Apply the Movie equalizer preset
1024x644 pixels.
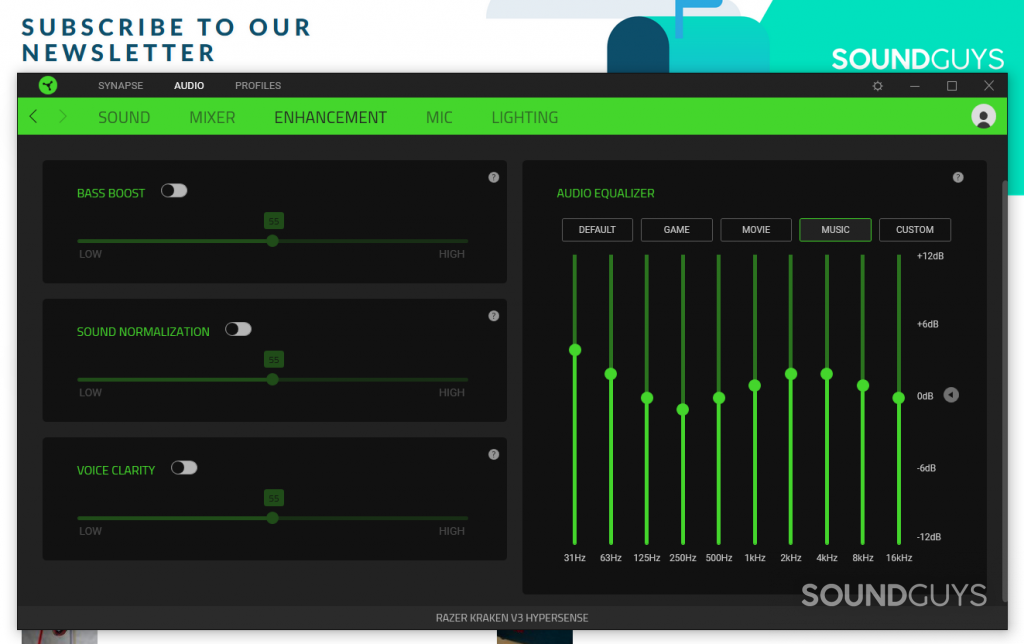point(756,229)
